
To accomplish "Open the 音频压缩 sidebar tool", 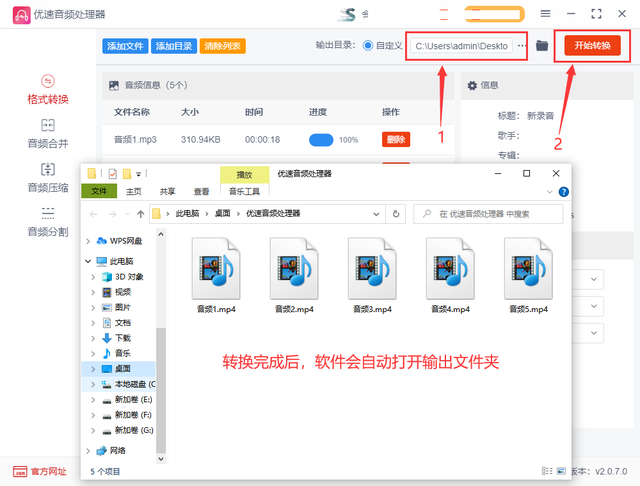I will [x=48, y=178].
